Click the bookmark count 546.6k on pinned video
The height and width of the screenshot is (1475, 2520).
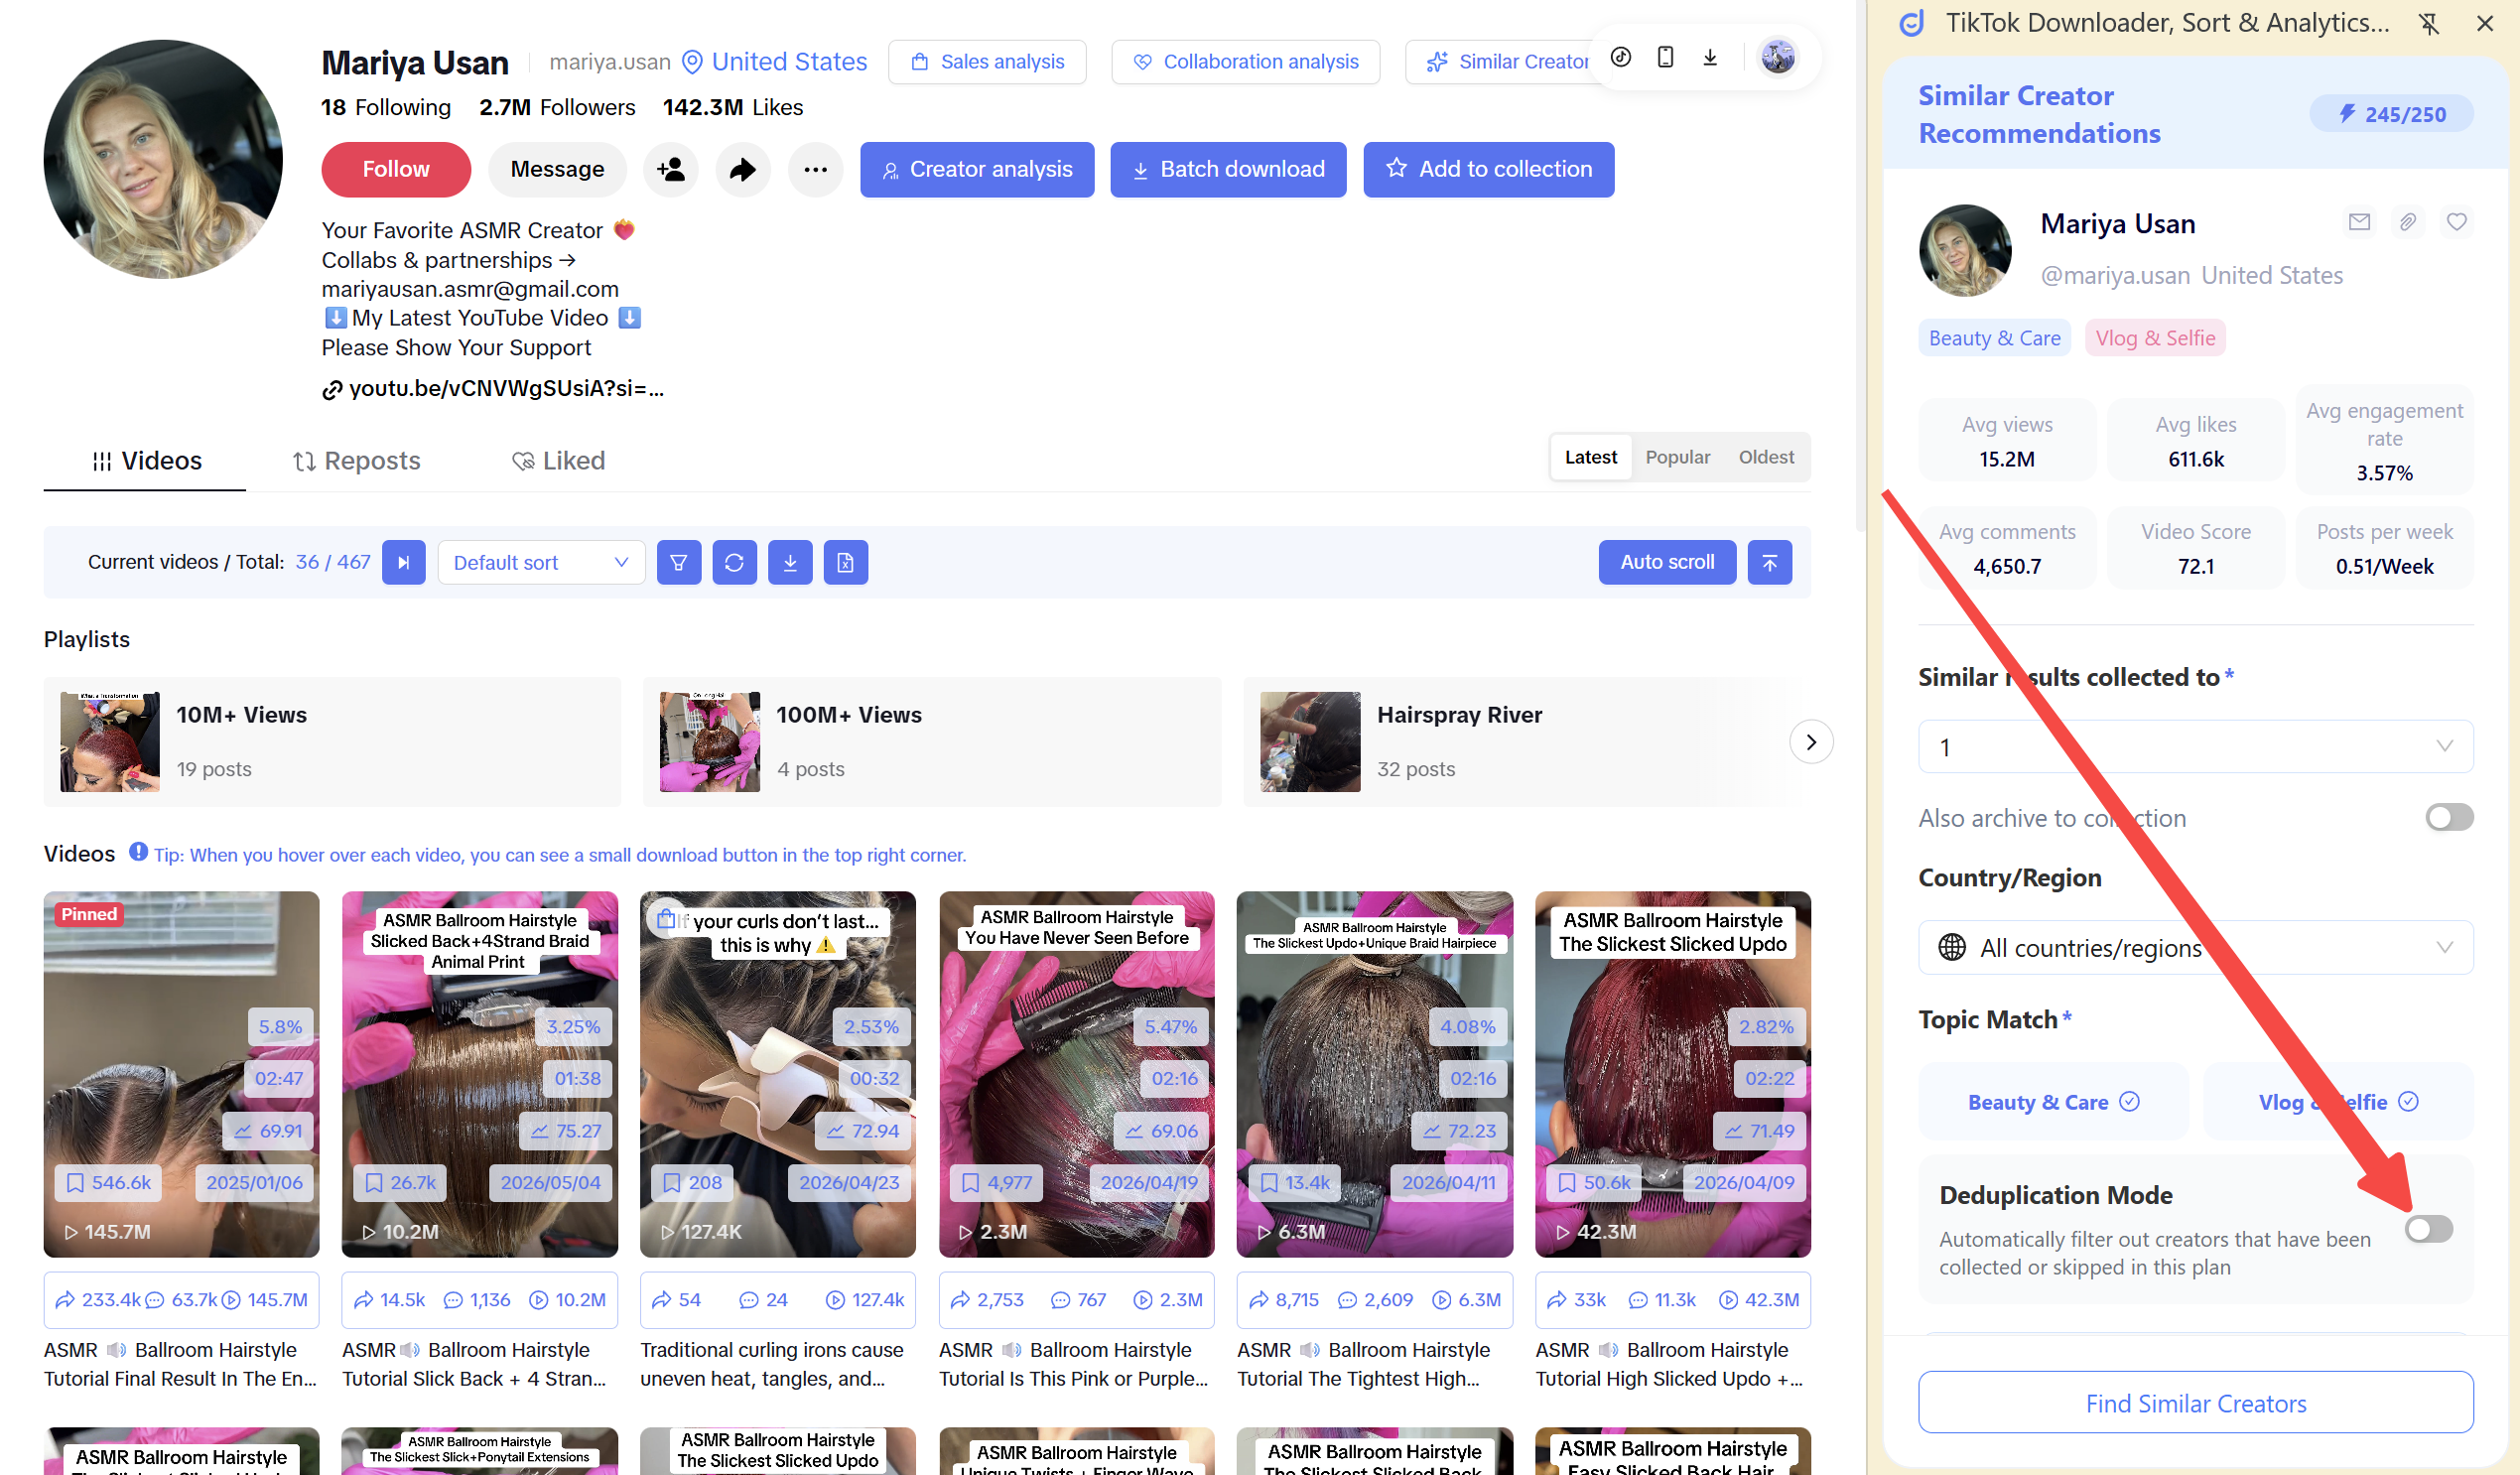(109, 1183)
